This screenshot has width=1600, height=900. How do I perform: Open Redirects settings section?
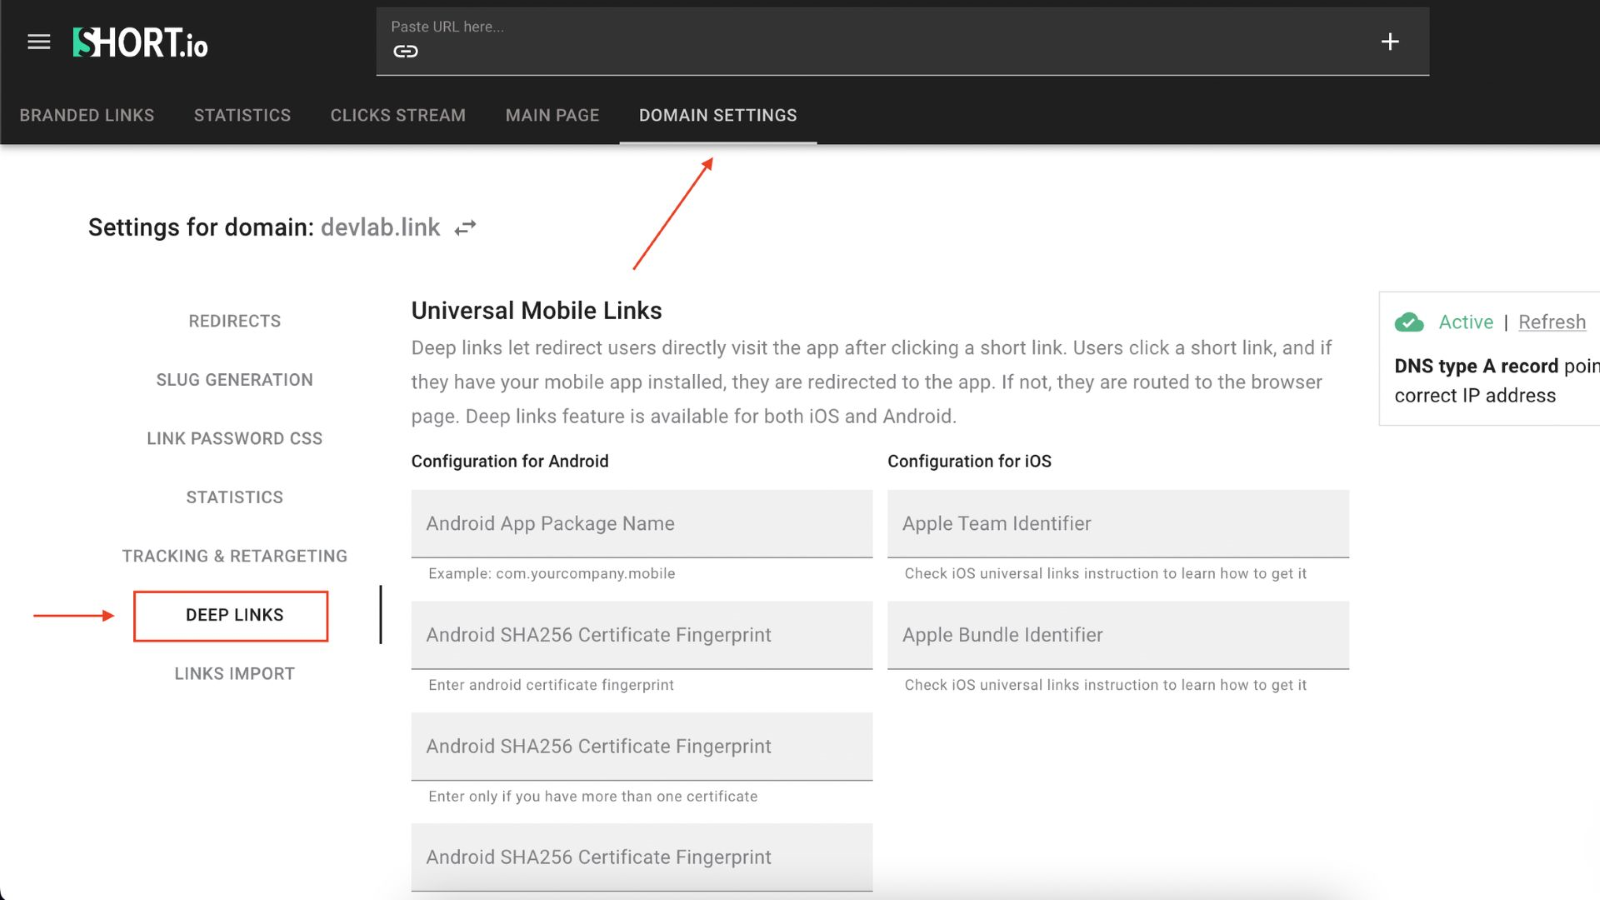click(x=235, y=321)
